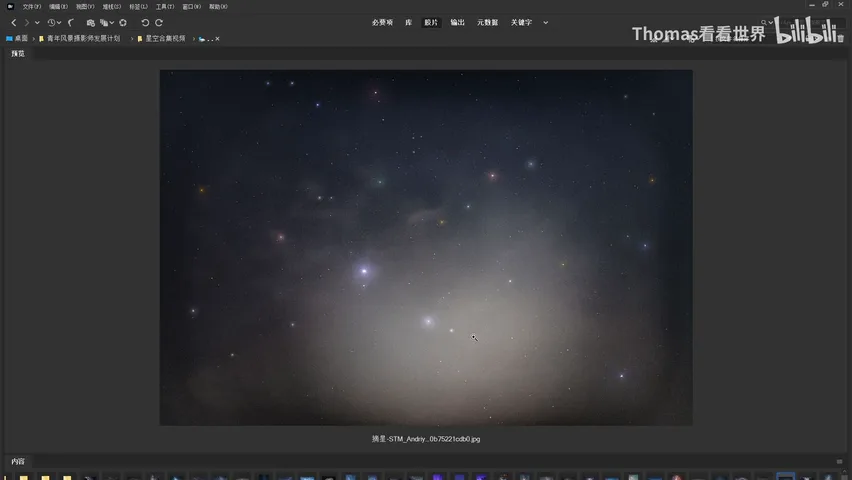Rotate image 90 degrees counterclockwise
Screen dimensions: 852x480
pyautogui.click(x=145, y=23)
